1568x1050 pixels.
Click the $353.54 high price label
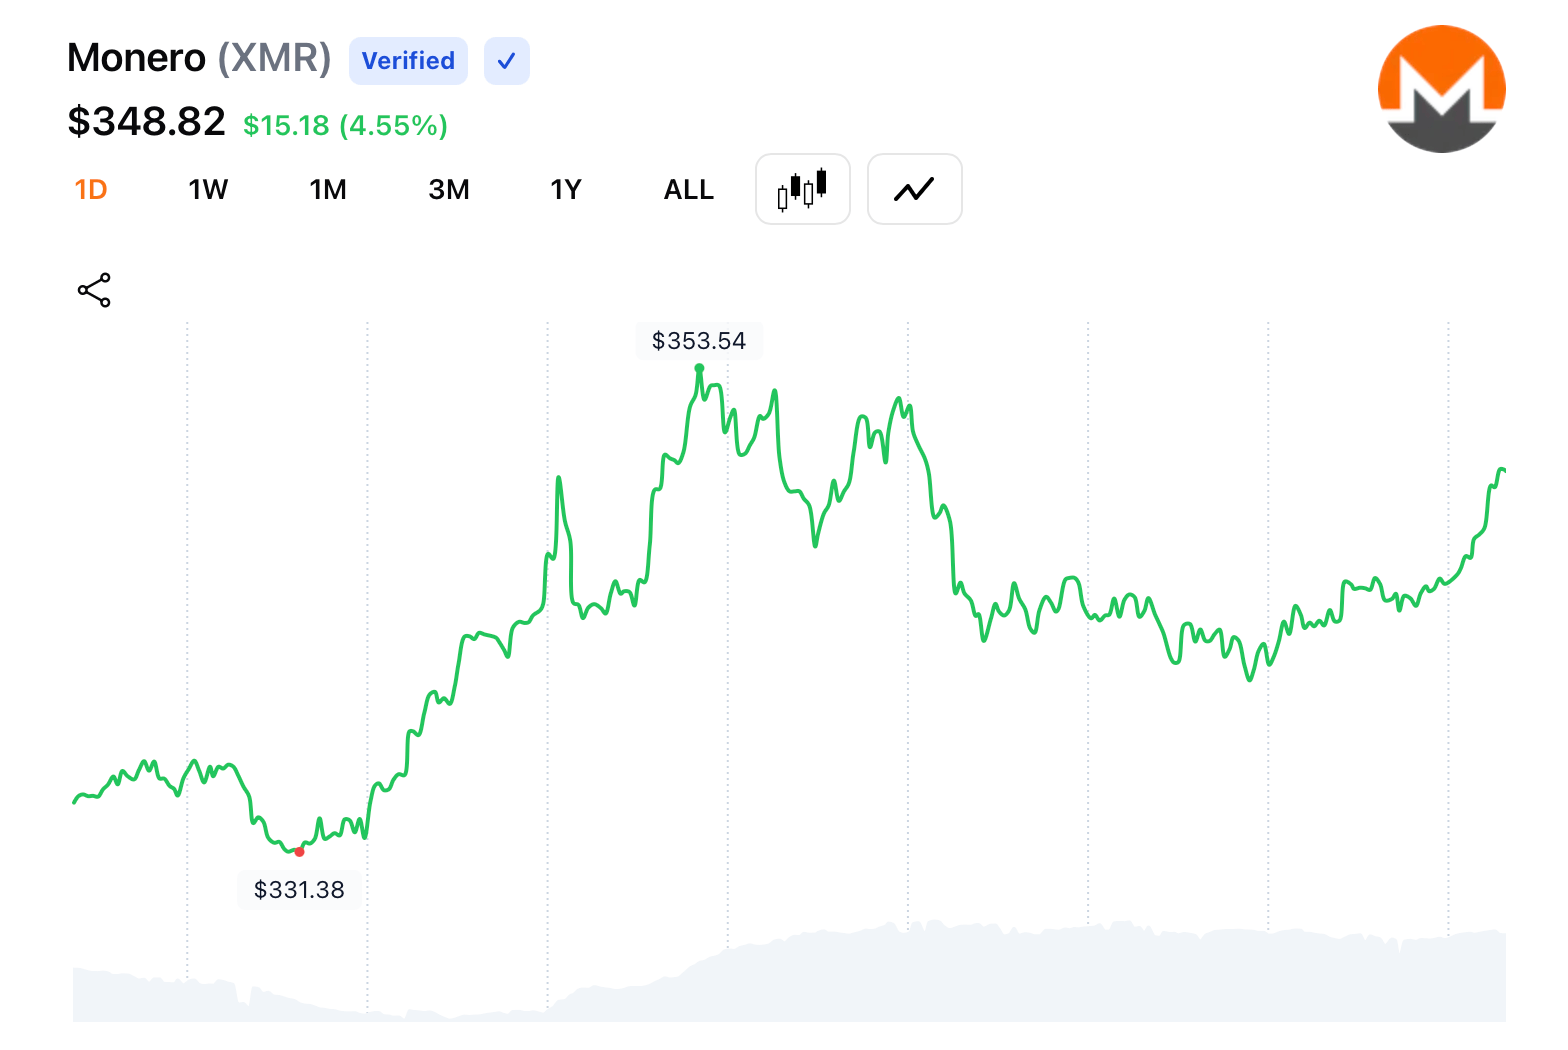[698, 341]
